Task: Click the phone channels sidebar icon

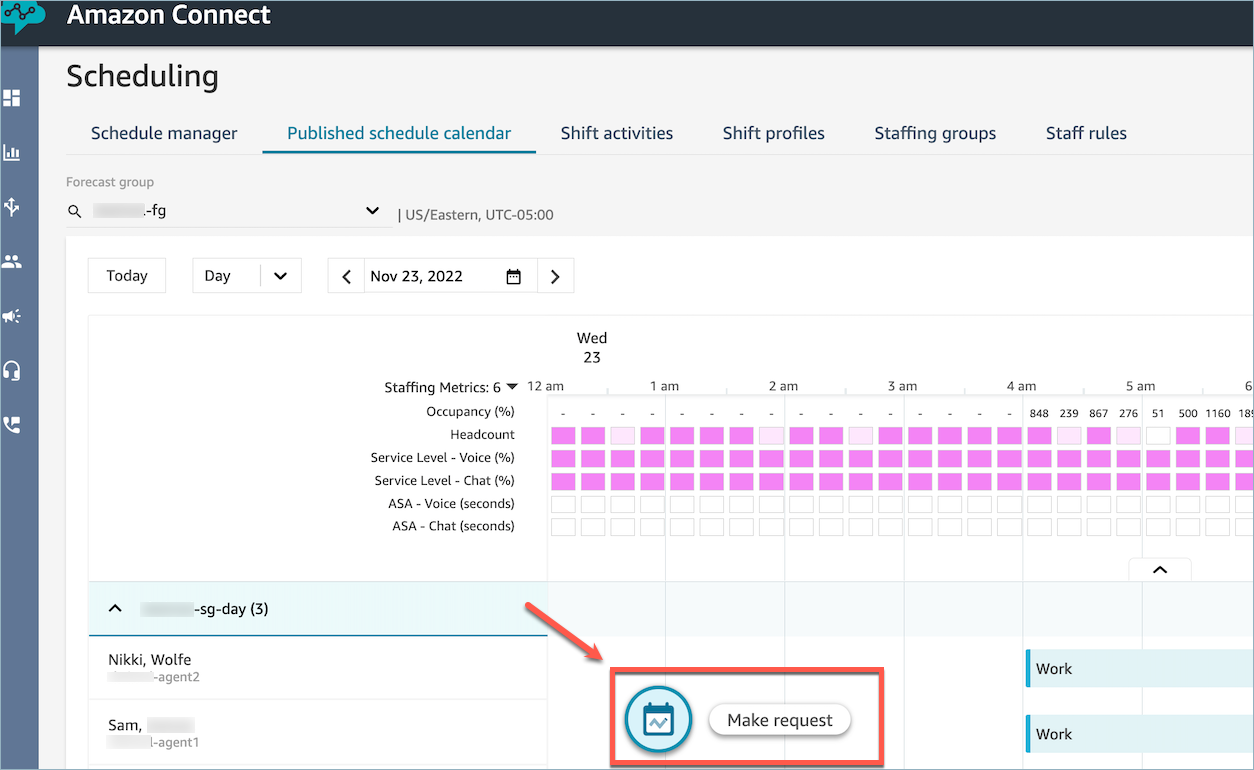Action: click(12, 425)
